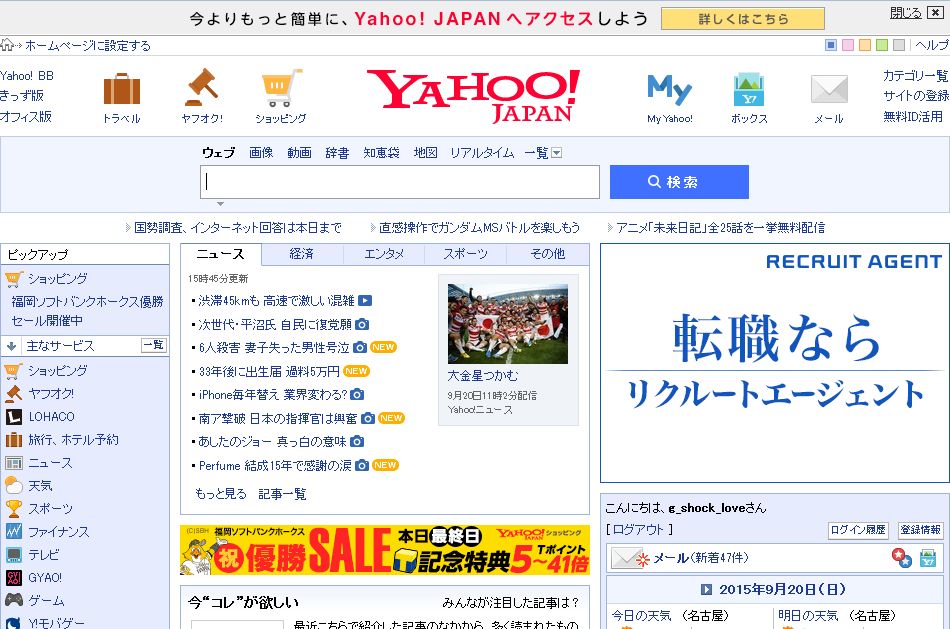Expand the date panel for 2015年9月20日
Image resolution: width=950 pixels, height=629 pixels.
point(706,590)
